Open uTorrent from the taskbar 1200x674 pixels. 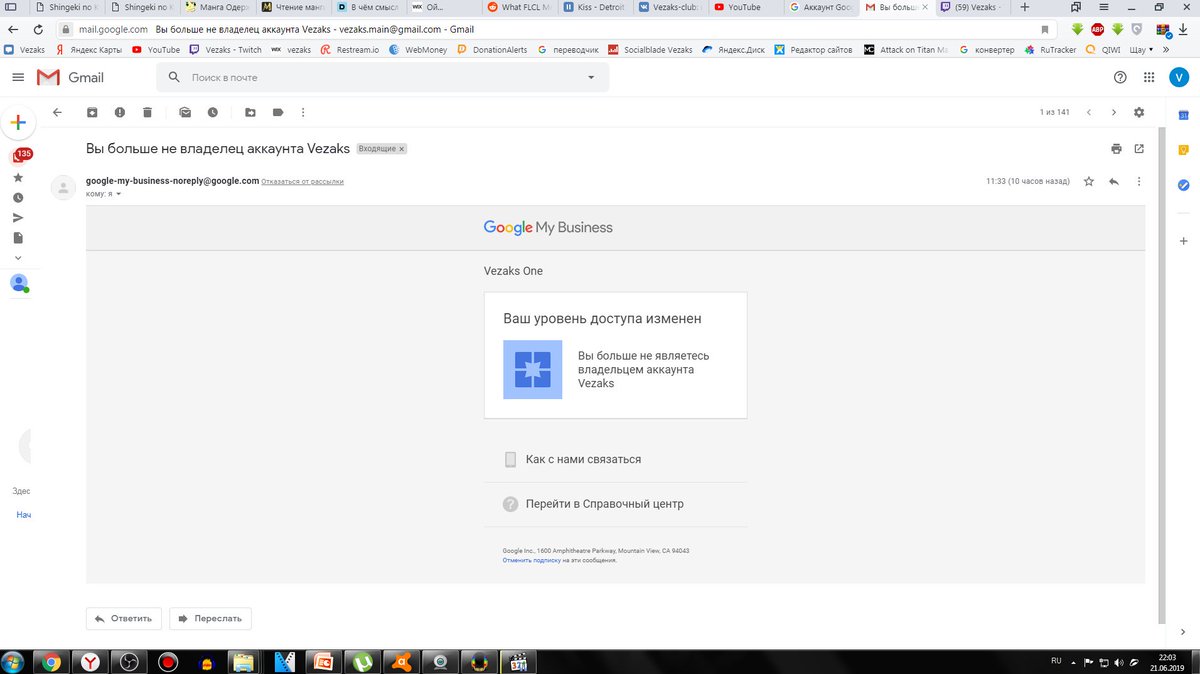[363, 661]
